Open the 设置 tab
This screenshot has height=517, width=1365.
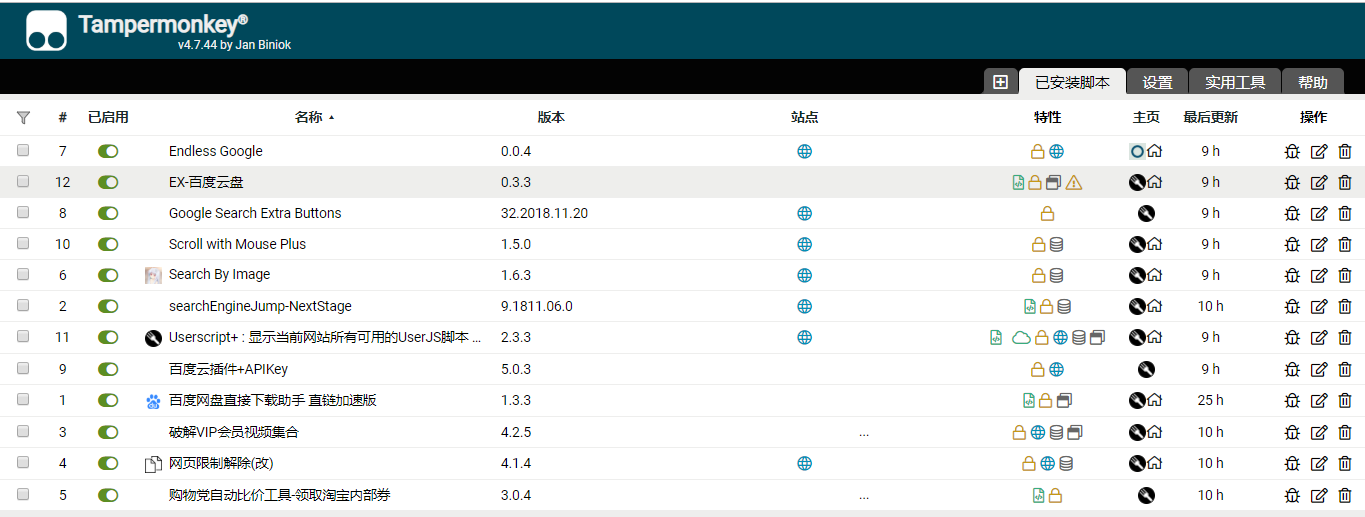coord(1158,82)
